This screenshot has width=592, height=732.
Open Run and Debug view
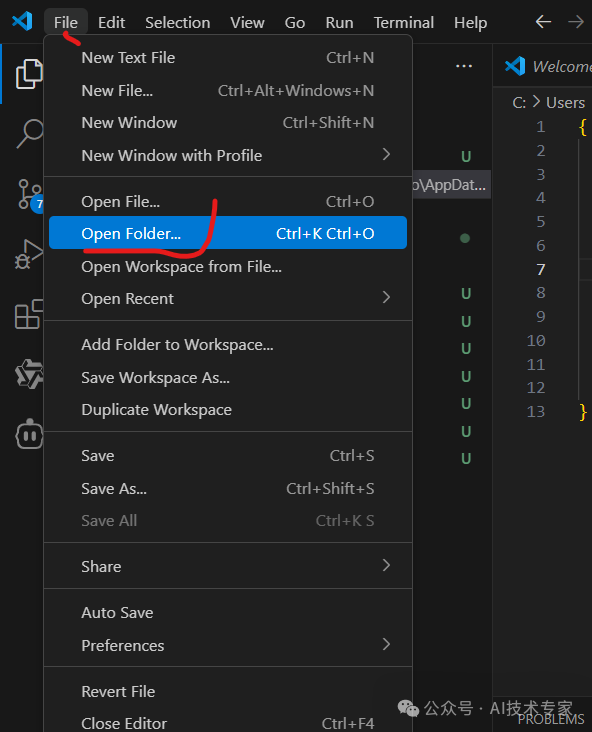coord(29,254)
